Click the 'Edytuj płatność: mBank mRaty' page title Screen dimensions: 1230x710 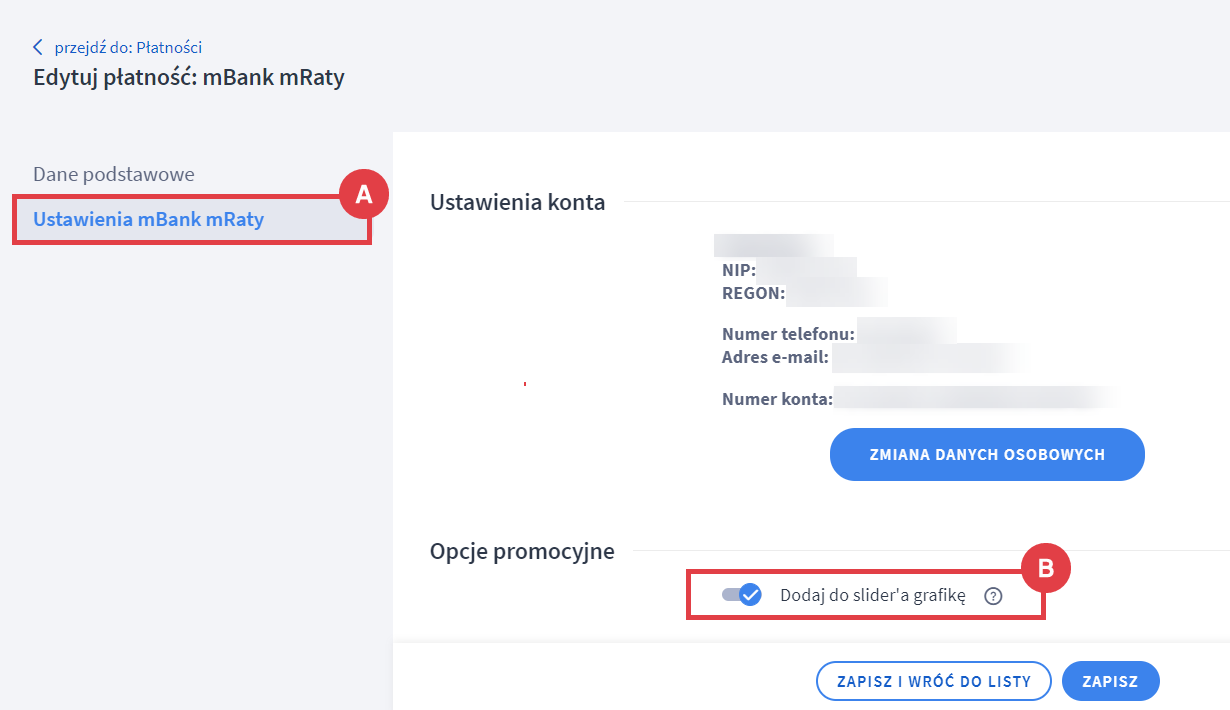pos(189,77)
